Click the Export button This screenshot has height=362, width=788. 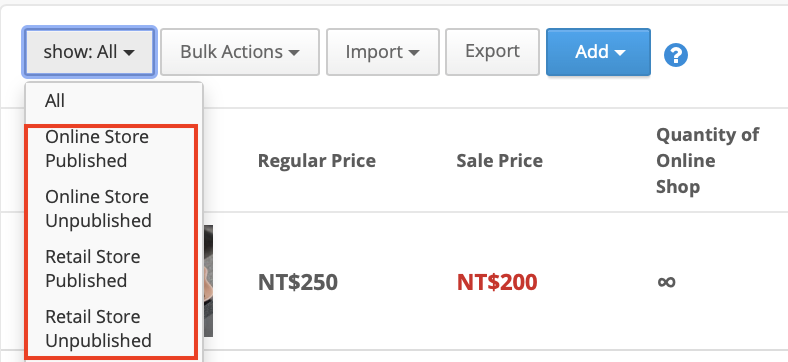[x=492, y=52]
